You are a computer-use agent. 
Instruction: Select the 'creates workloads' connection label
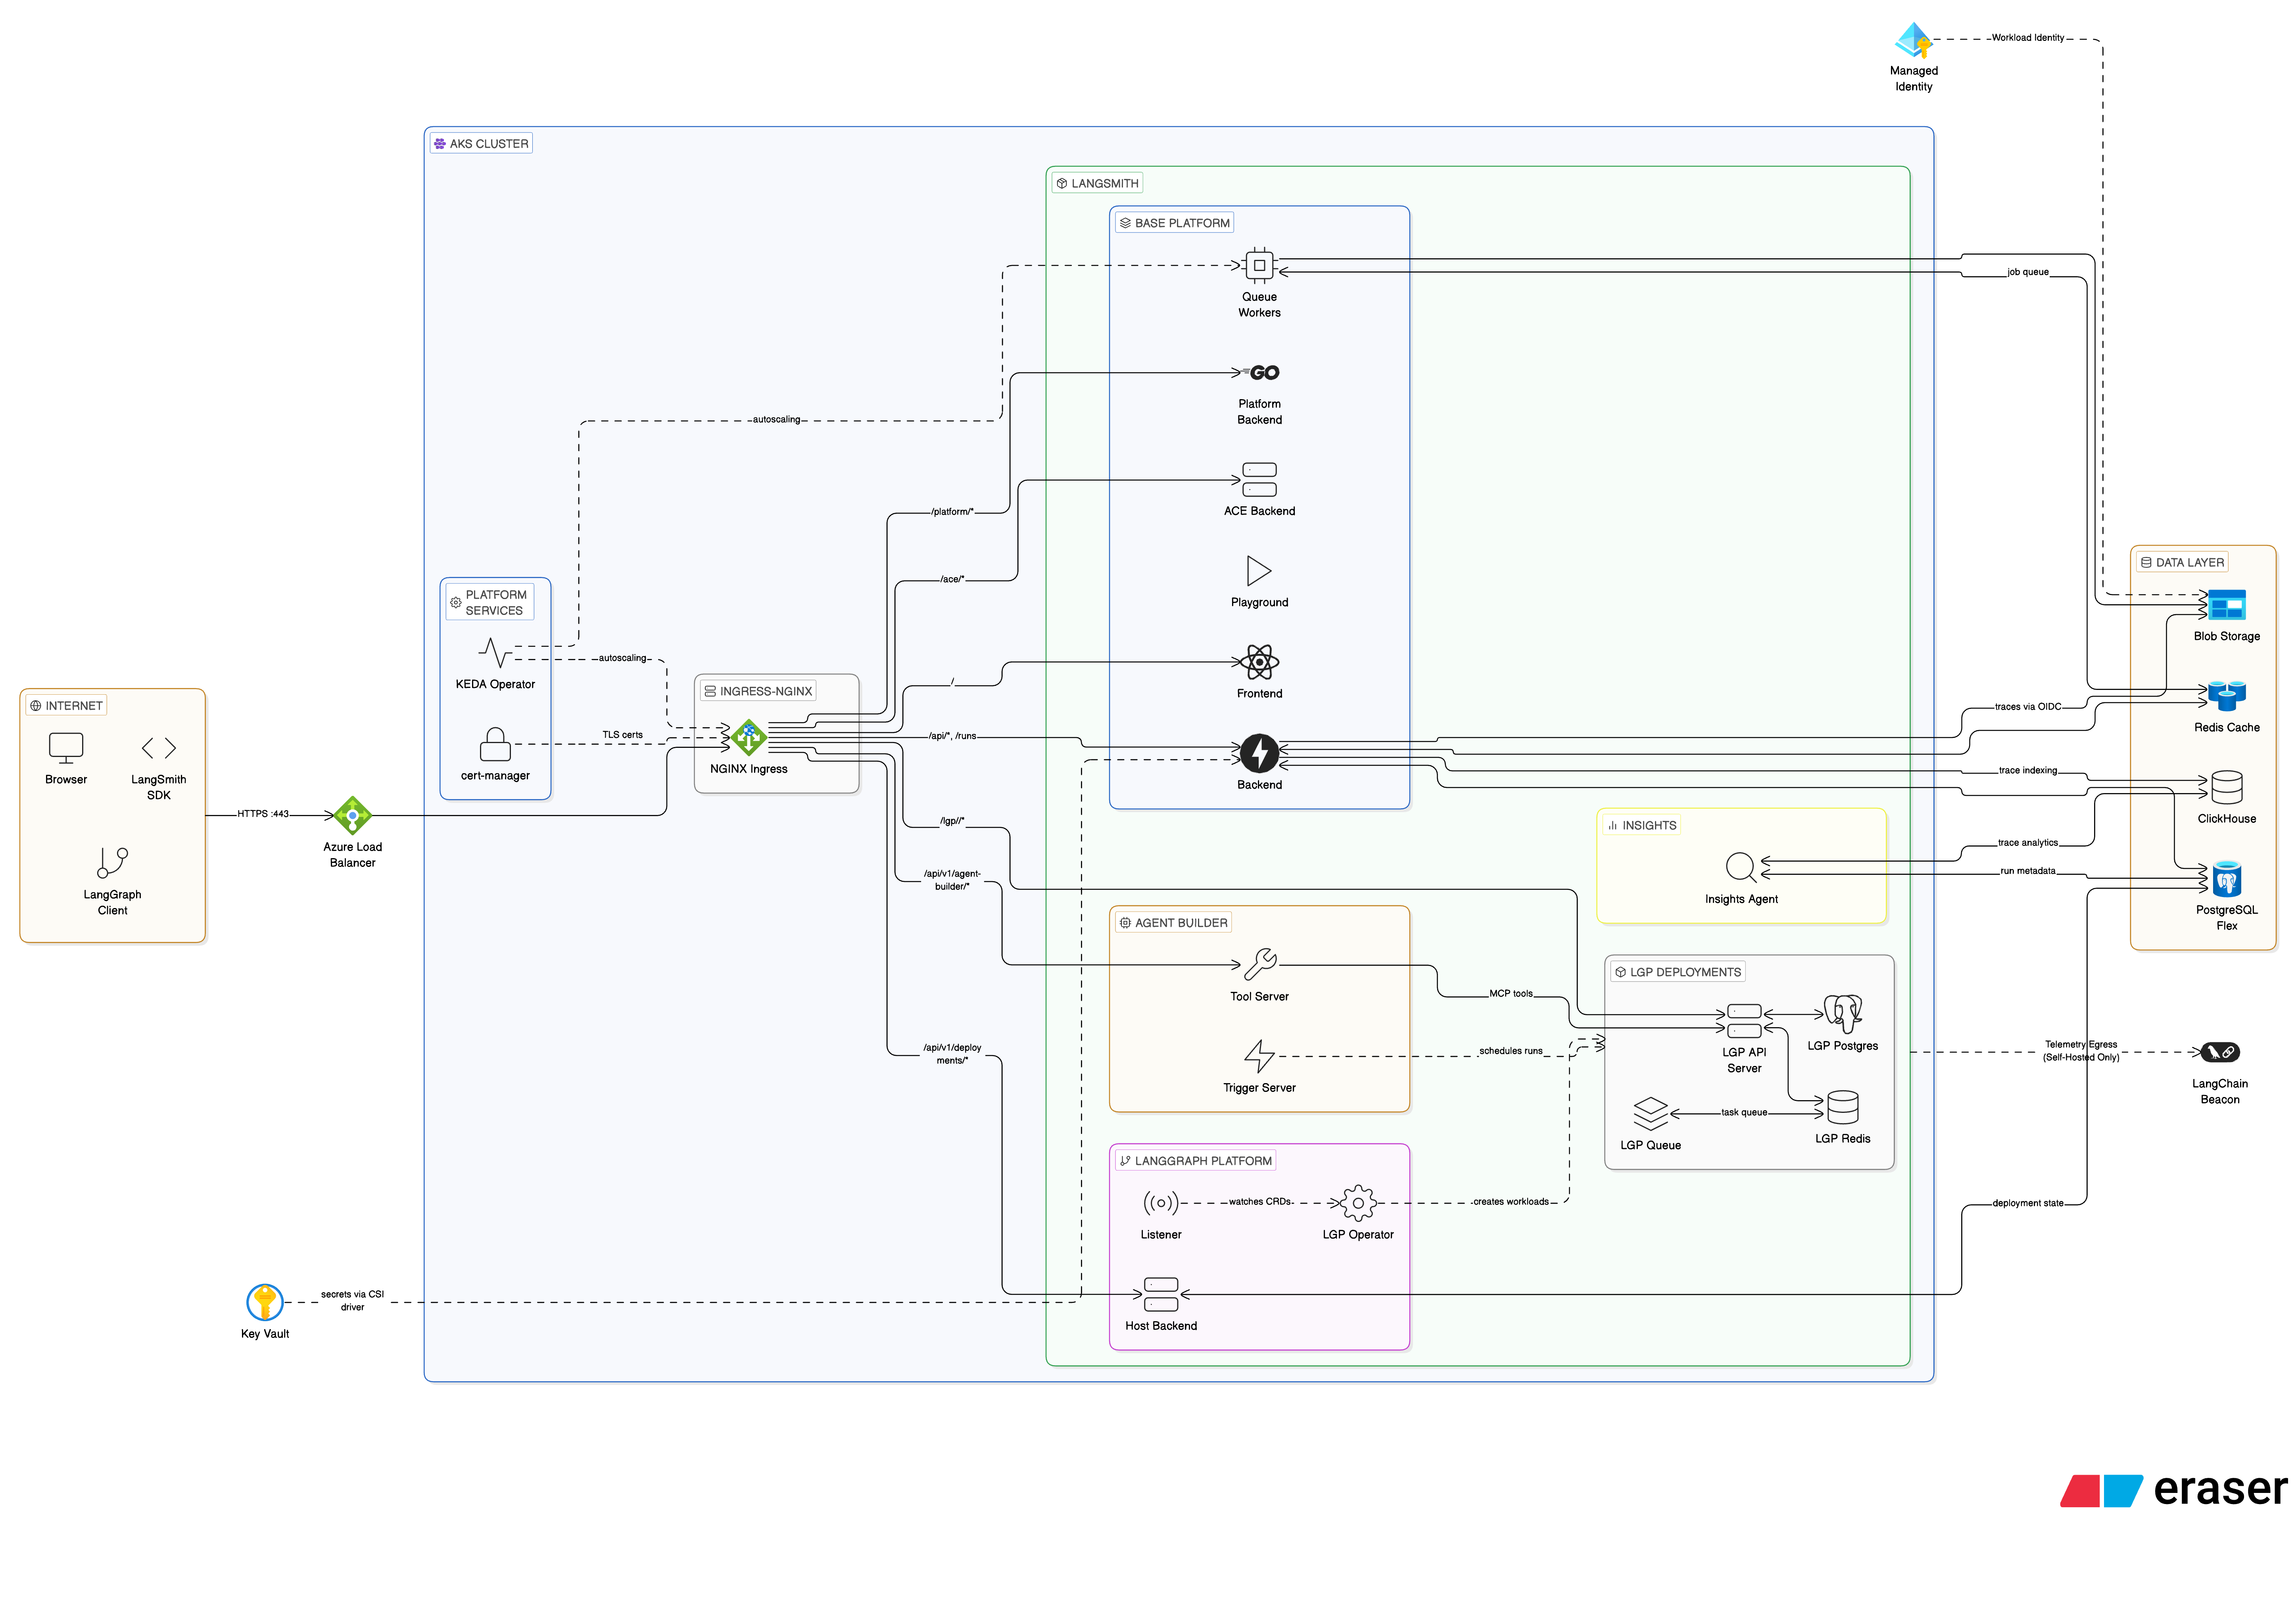click(x=1510, y=1202)
